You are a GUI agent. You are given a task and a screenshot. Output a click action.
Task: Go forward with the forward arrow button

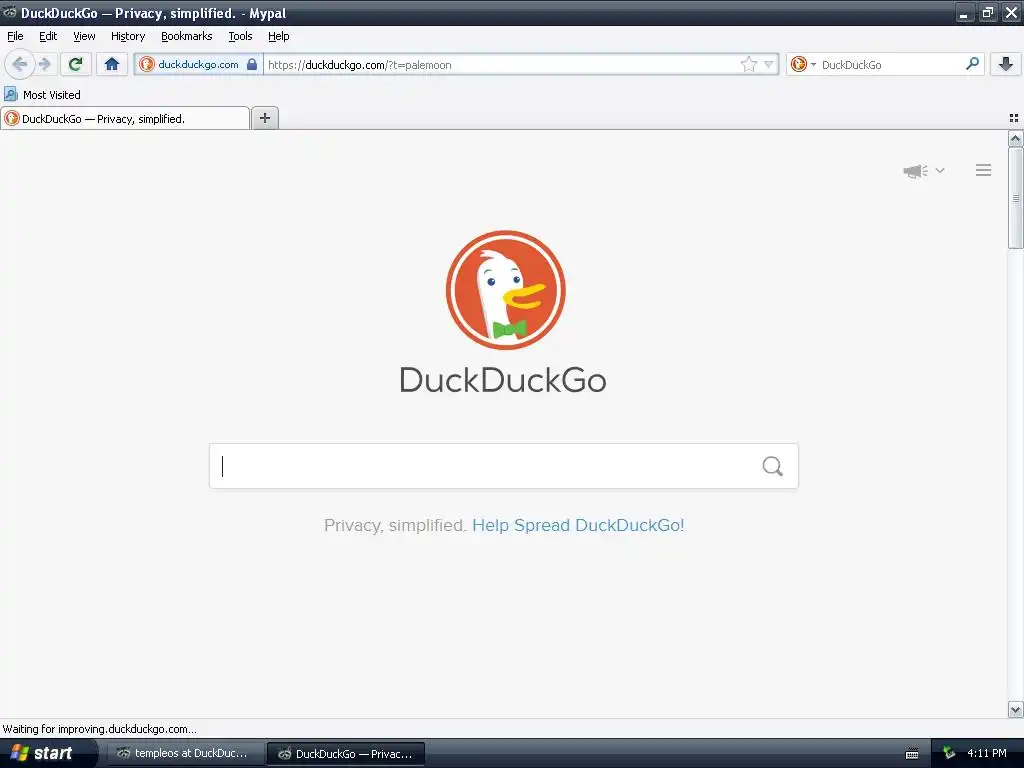[44, 64]
